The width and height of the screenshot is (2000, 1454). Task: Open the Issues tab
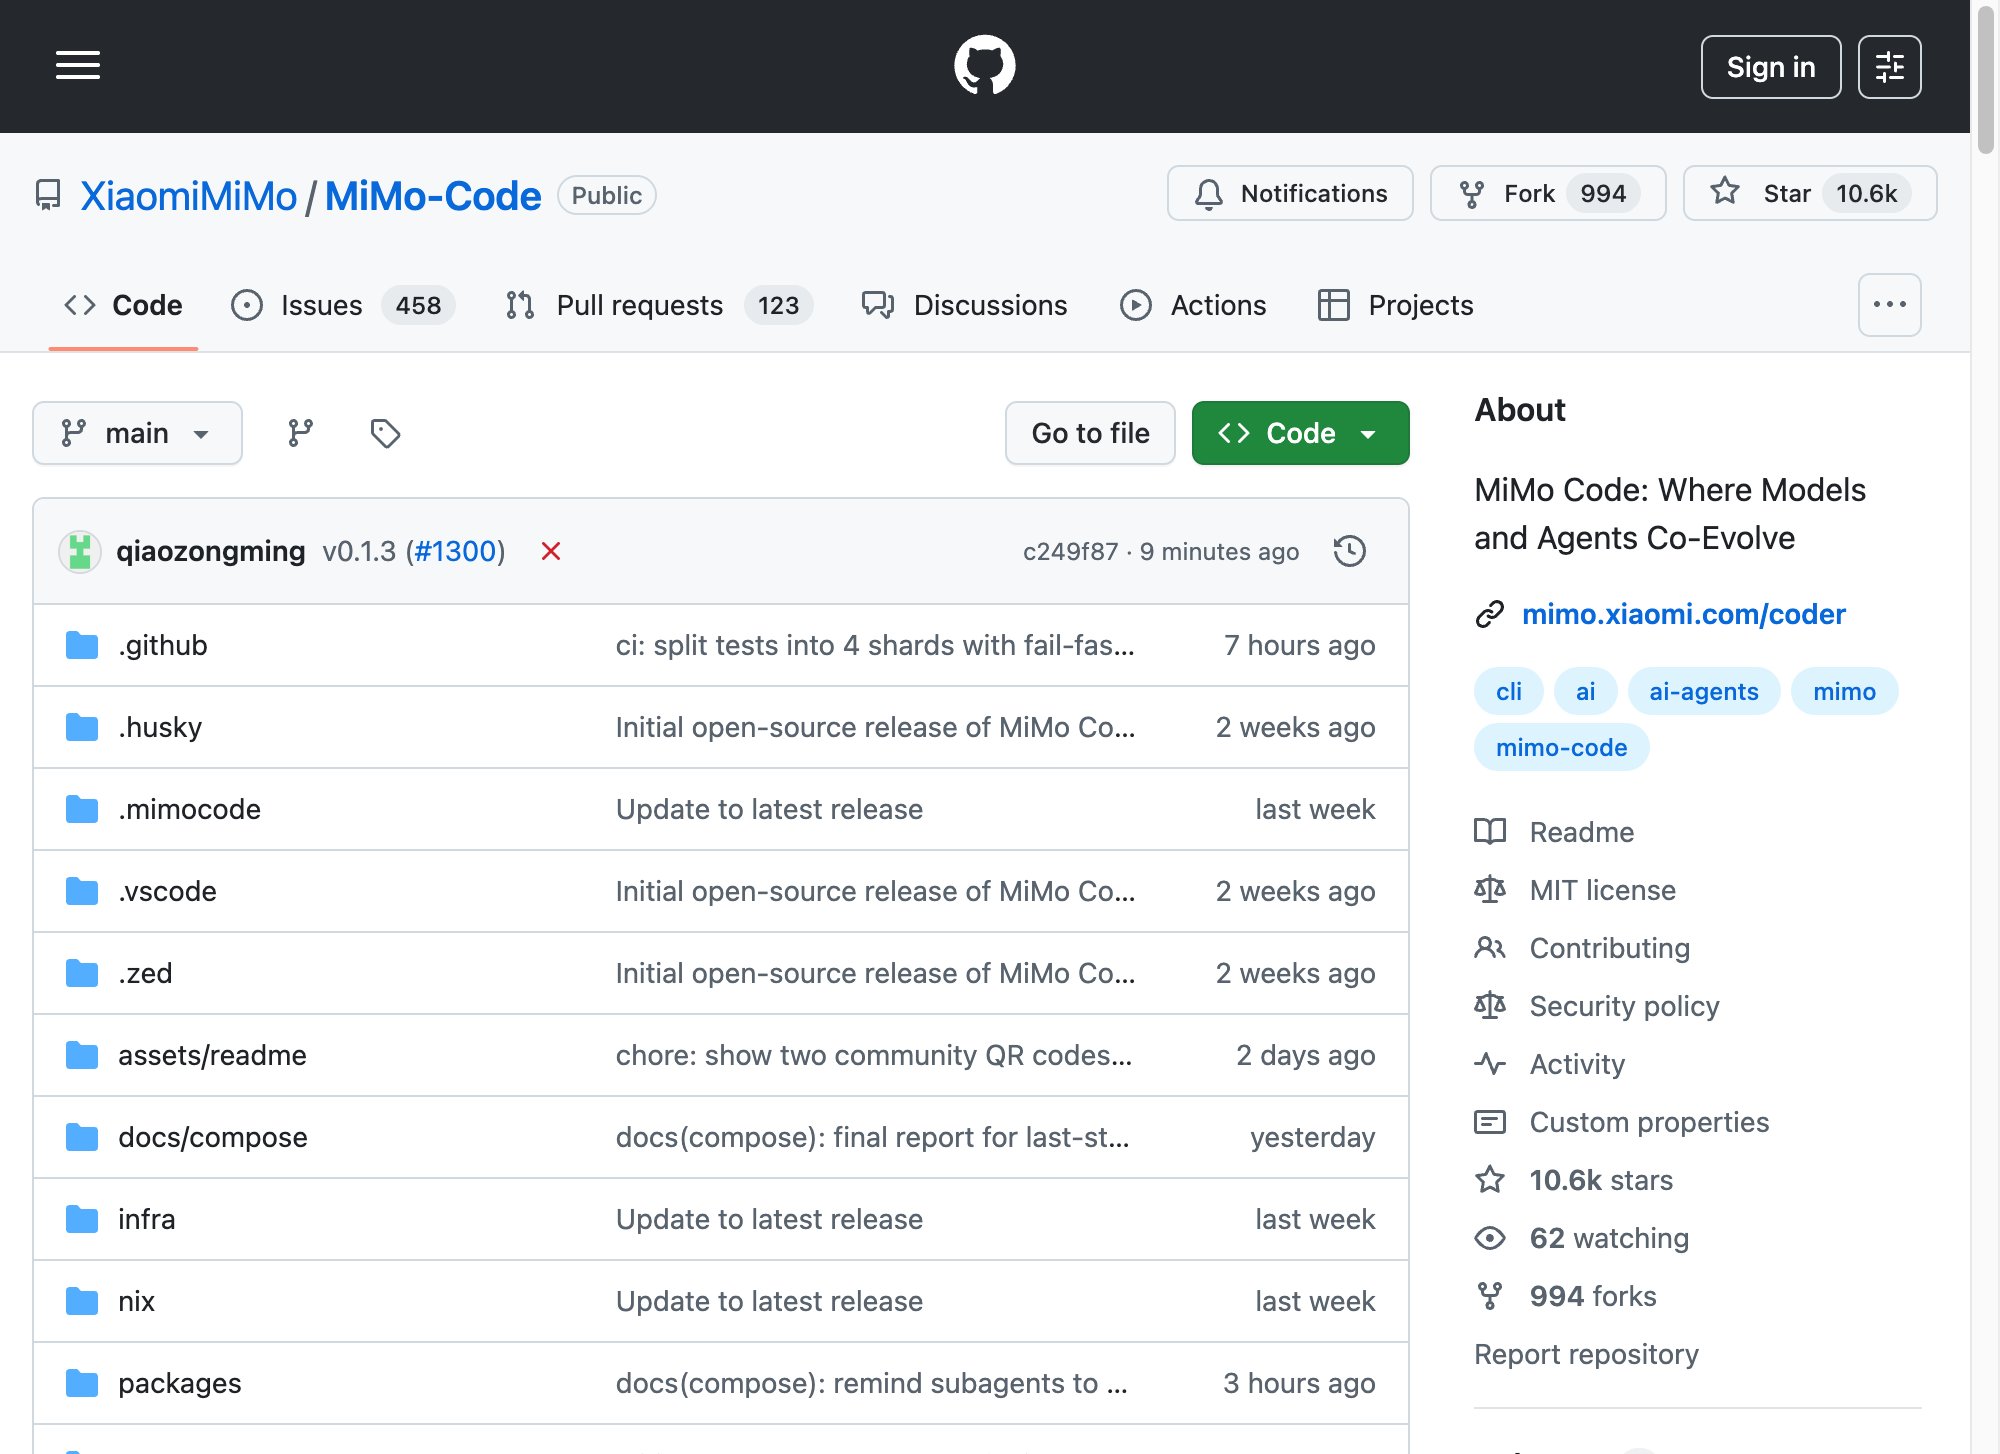pyautogui.click(x=343, y=305)
